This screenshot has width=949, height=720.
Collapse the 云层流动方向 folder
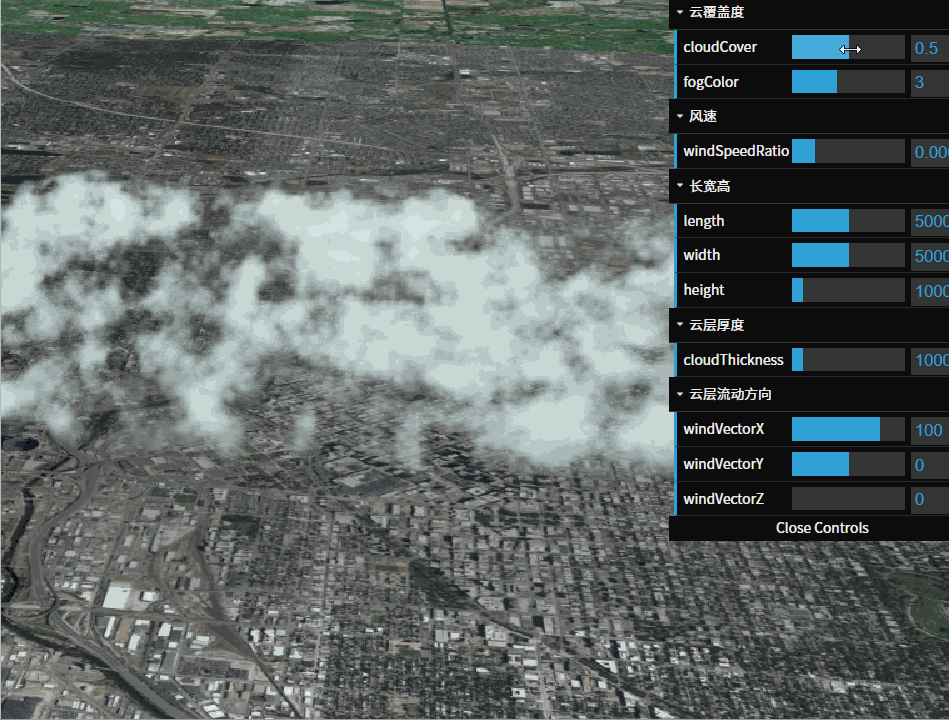tap(809, 394)
